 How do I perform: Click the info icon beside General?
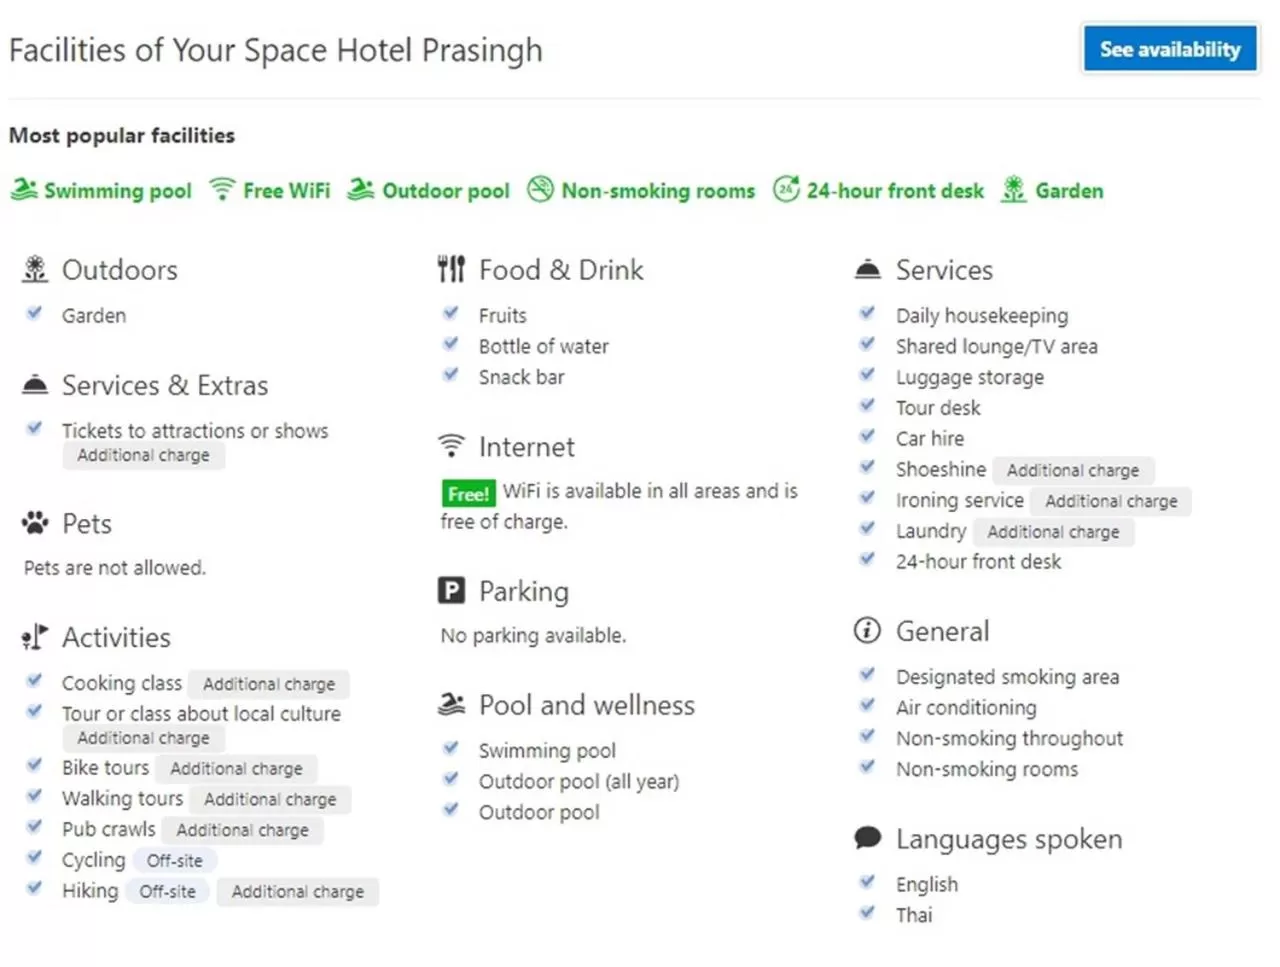pyautogui.click(x=866, y=630)
